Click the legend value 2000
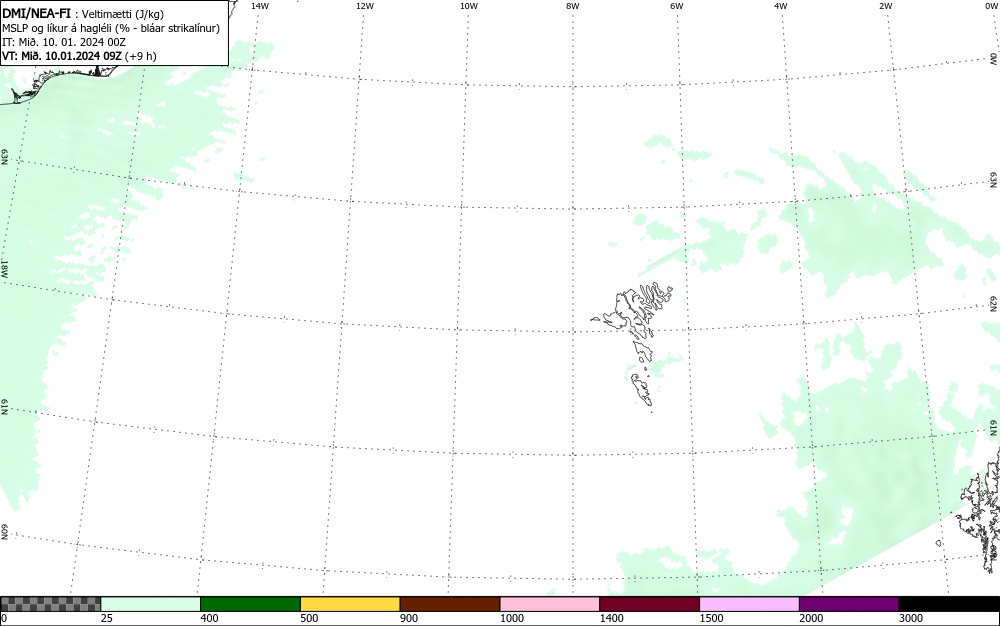The width and height of the screenshot is (1000, 626). coord(811,618)
